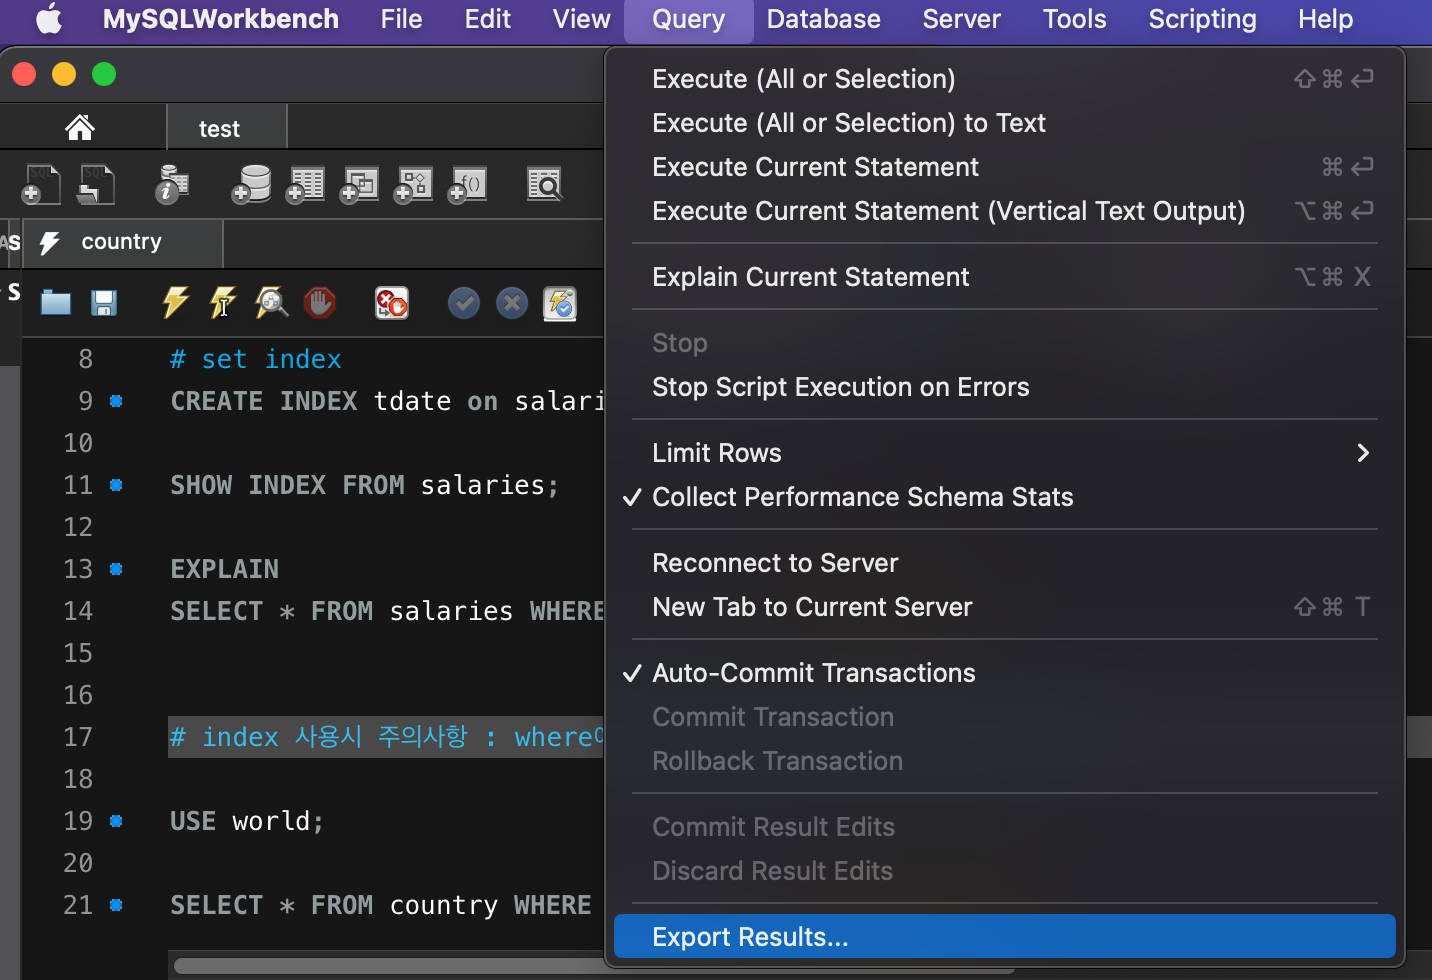Open the Tools menu
Viewport: 1432px width, 980px height.
pyautogui.click(x=1074, y=19)
